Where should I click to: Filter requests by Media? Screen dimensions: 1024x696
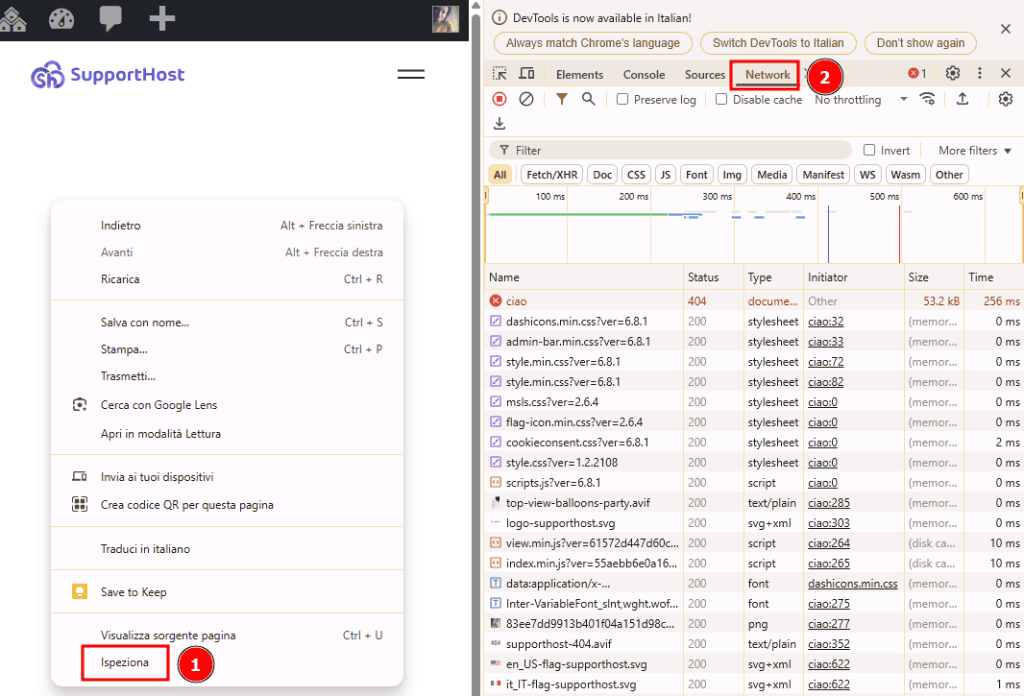(772, 174)
